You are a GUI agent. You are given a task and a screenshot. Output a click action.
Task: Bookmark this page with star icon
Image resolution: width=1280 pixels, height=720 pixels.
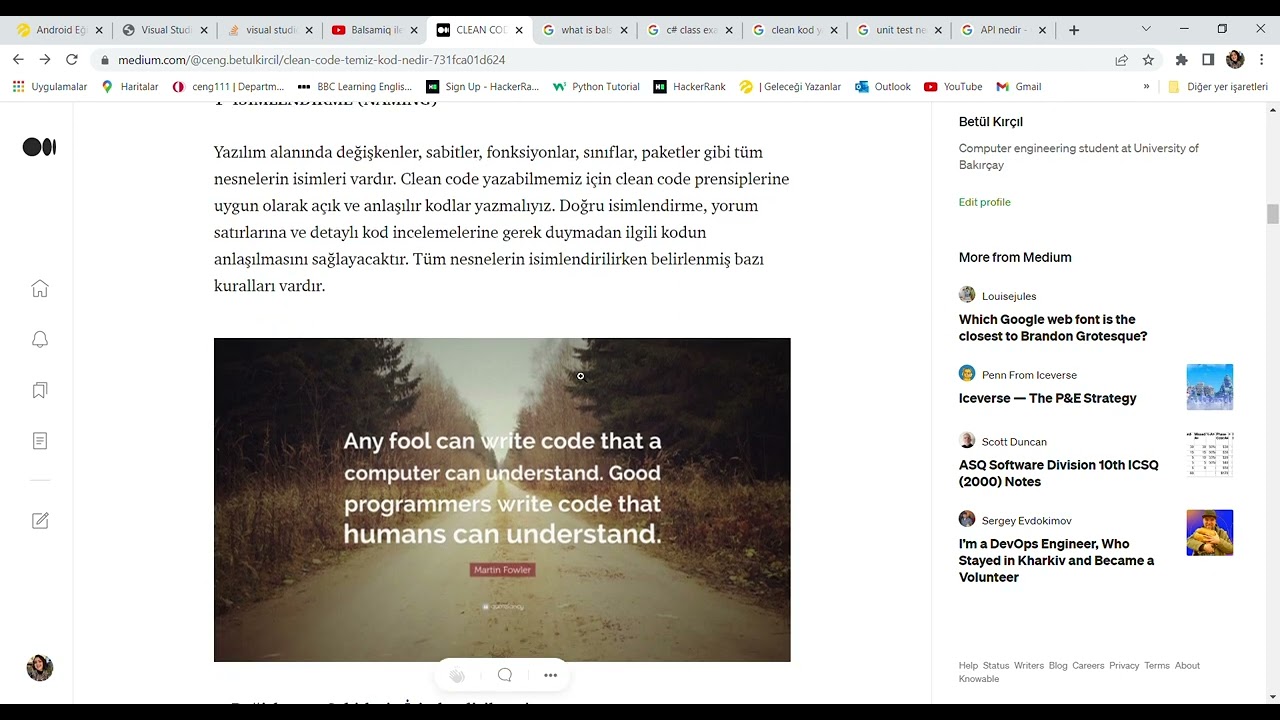click(1148, 60)
